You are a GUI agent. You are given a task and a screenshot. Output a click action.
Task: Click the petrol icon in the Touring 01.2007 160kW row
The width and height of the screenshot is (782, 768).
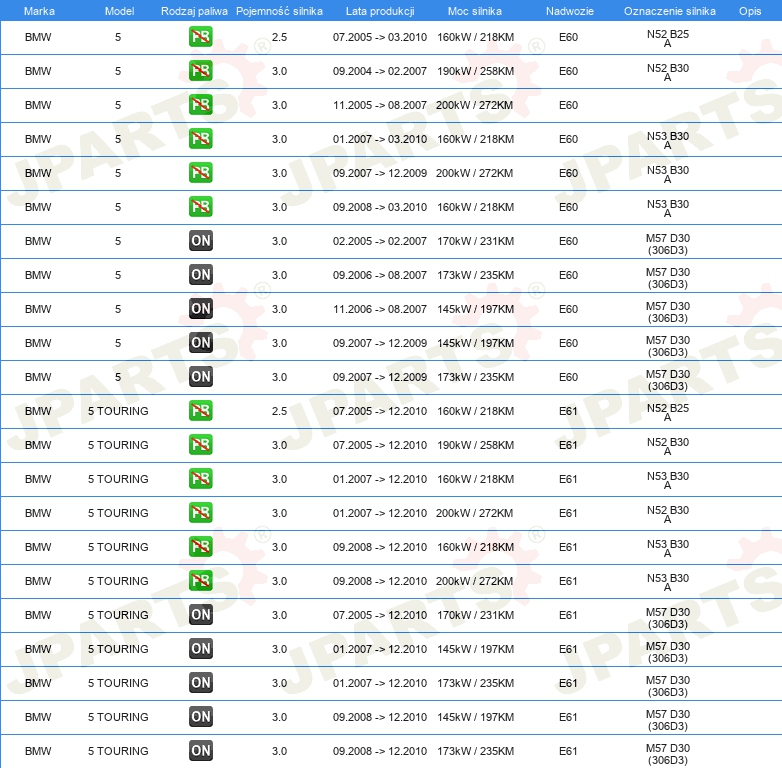click(200, 479)
